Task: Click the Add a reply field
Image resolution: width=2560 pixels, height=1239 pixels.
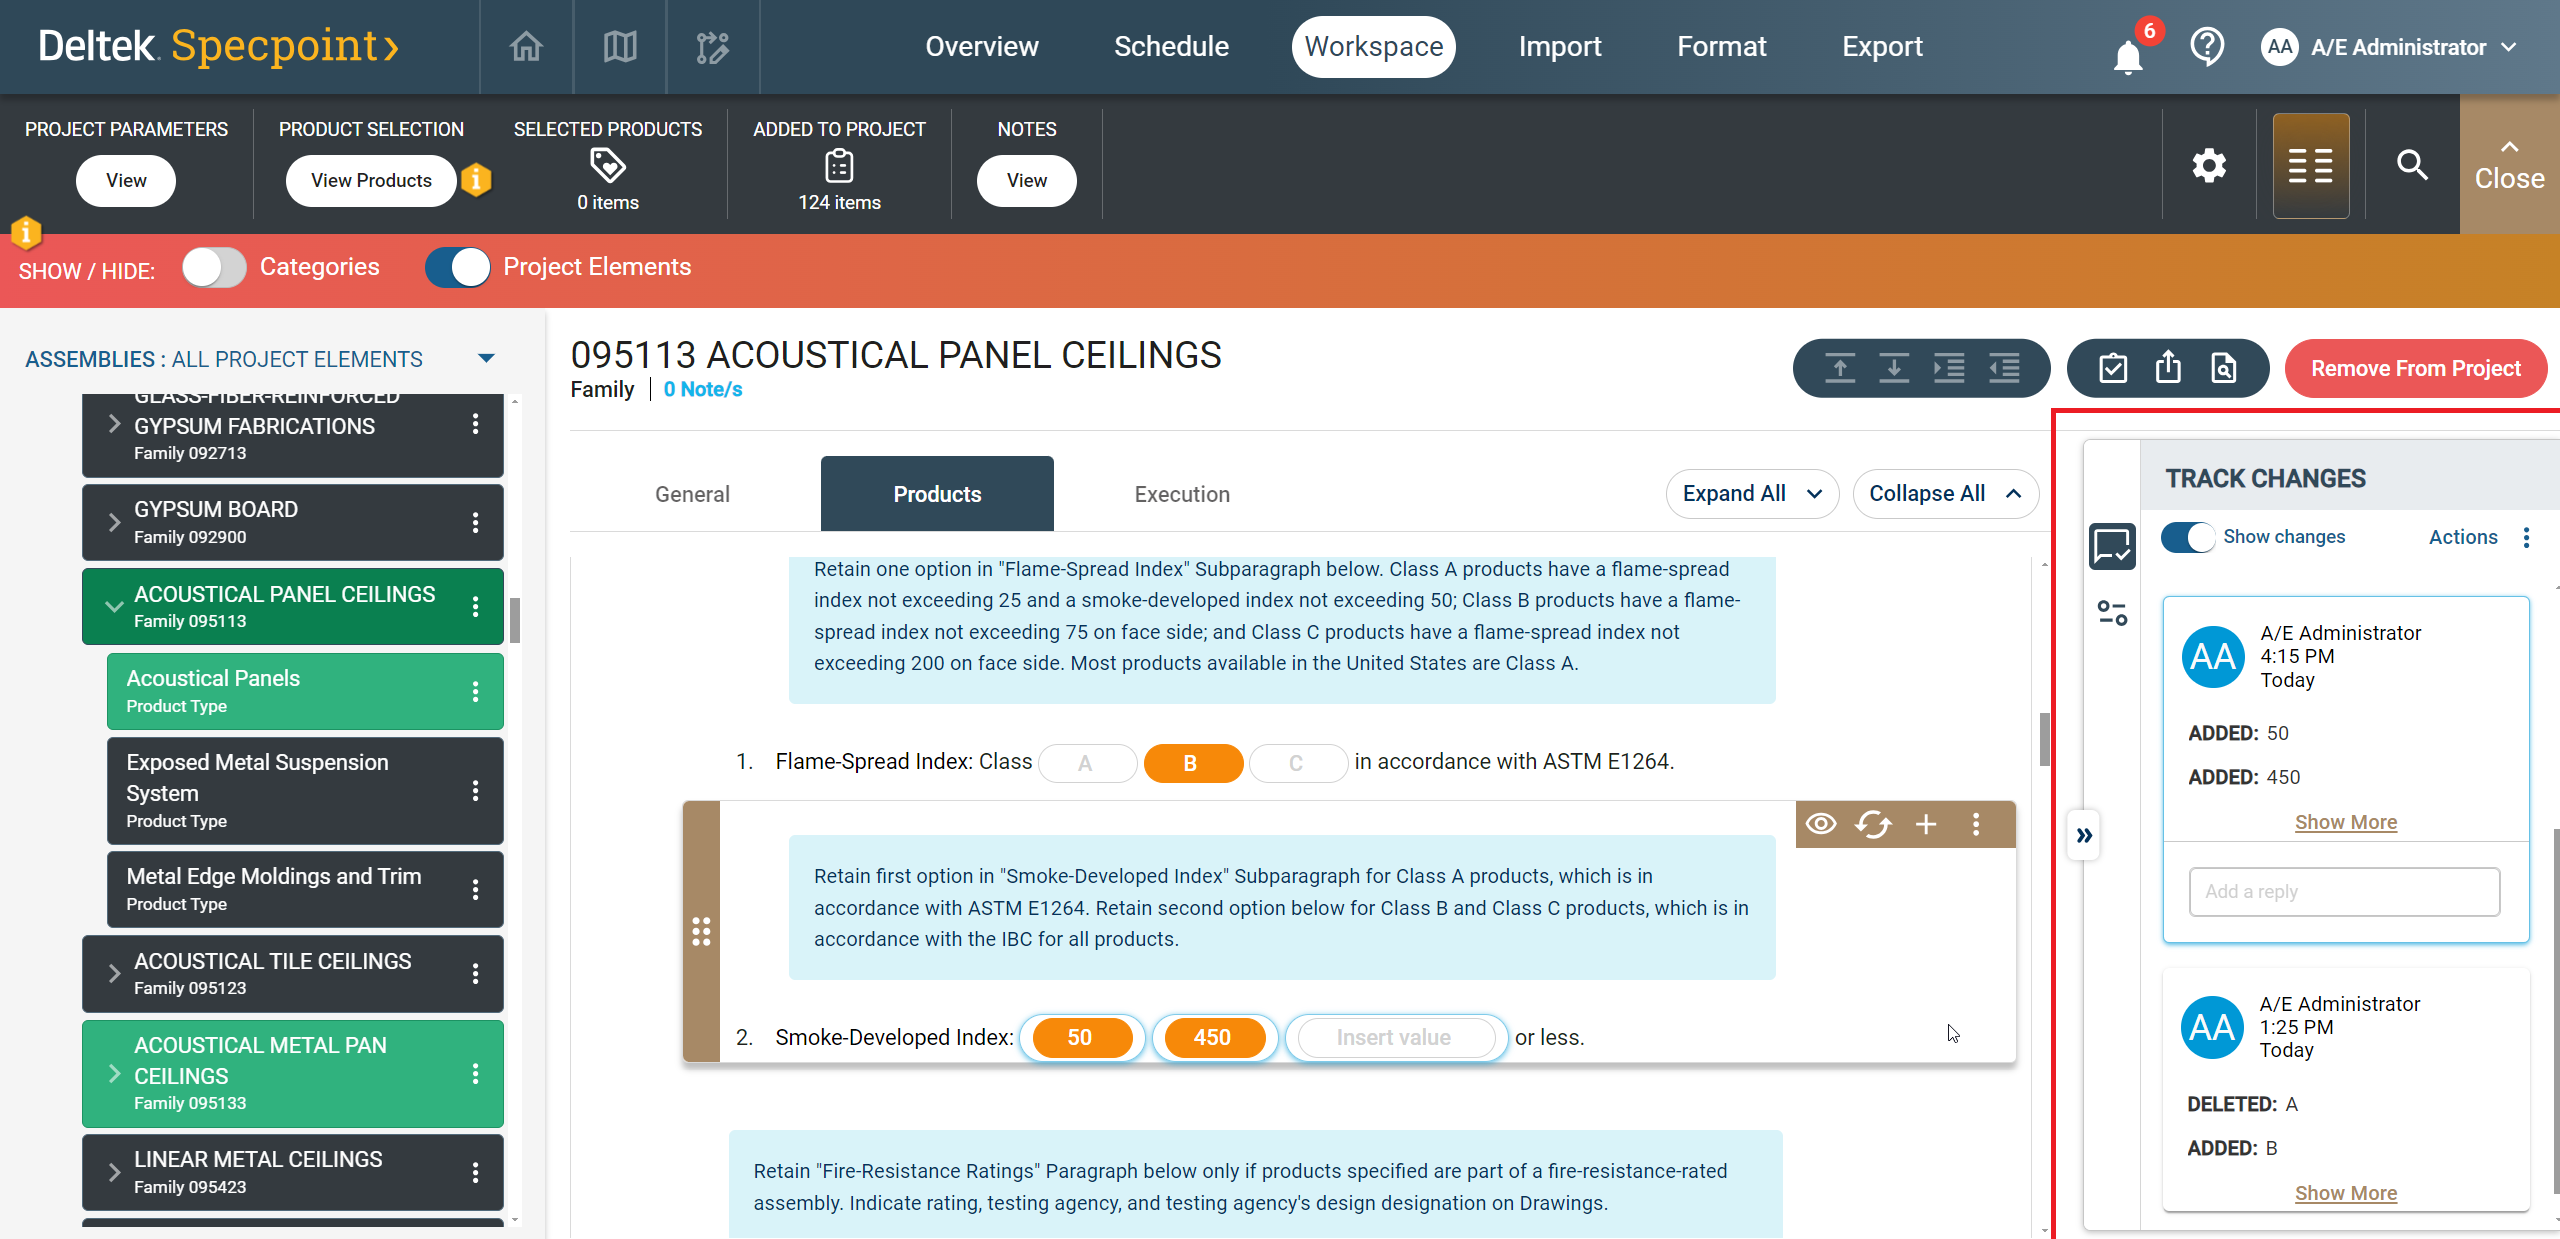Action: (2344, 892)
